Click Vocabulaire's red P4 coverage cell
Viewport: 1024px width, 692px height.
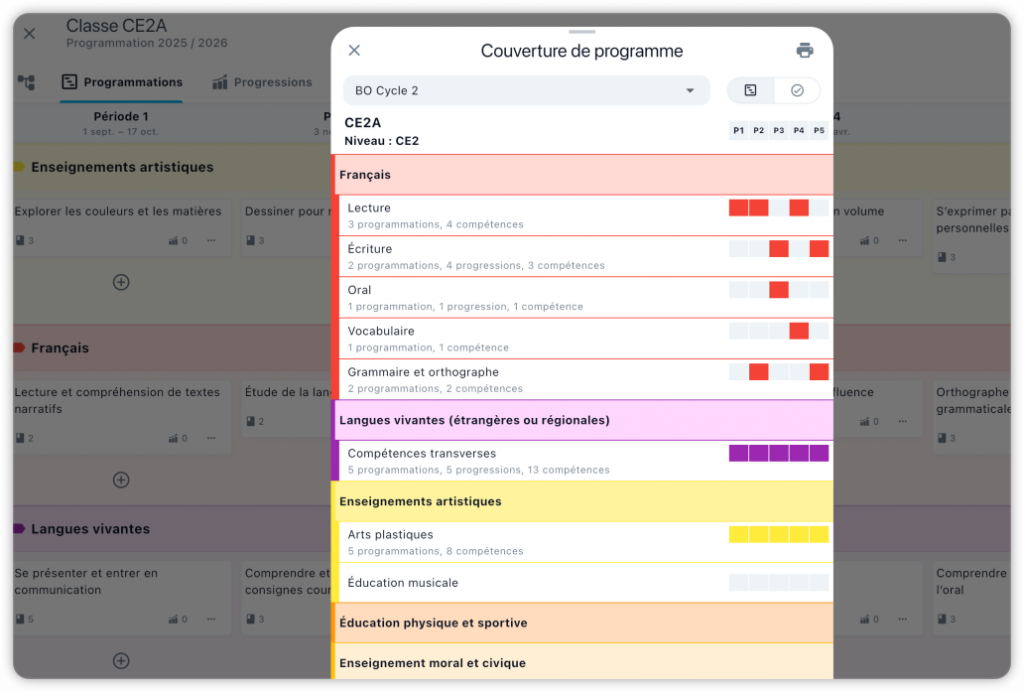tap(799, 331)
